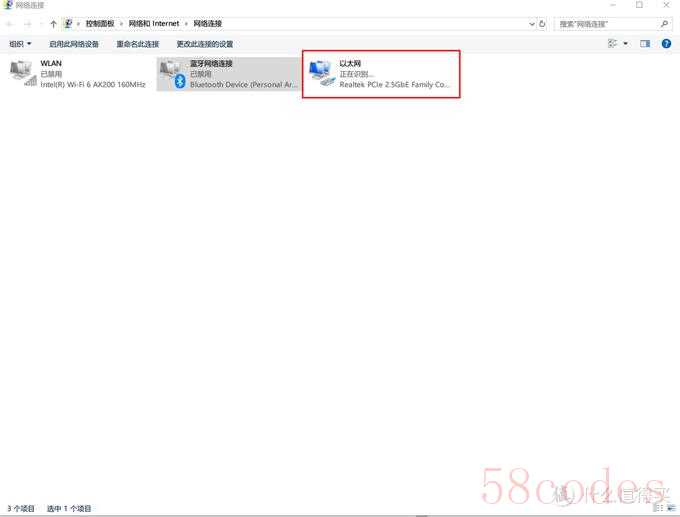680x517 pixels.
Task: Go forward to next location
Action: point(28,24)
